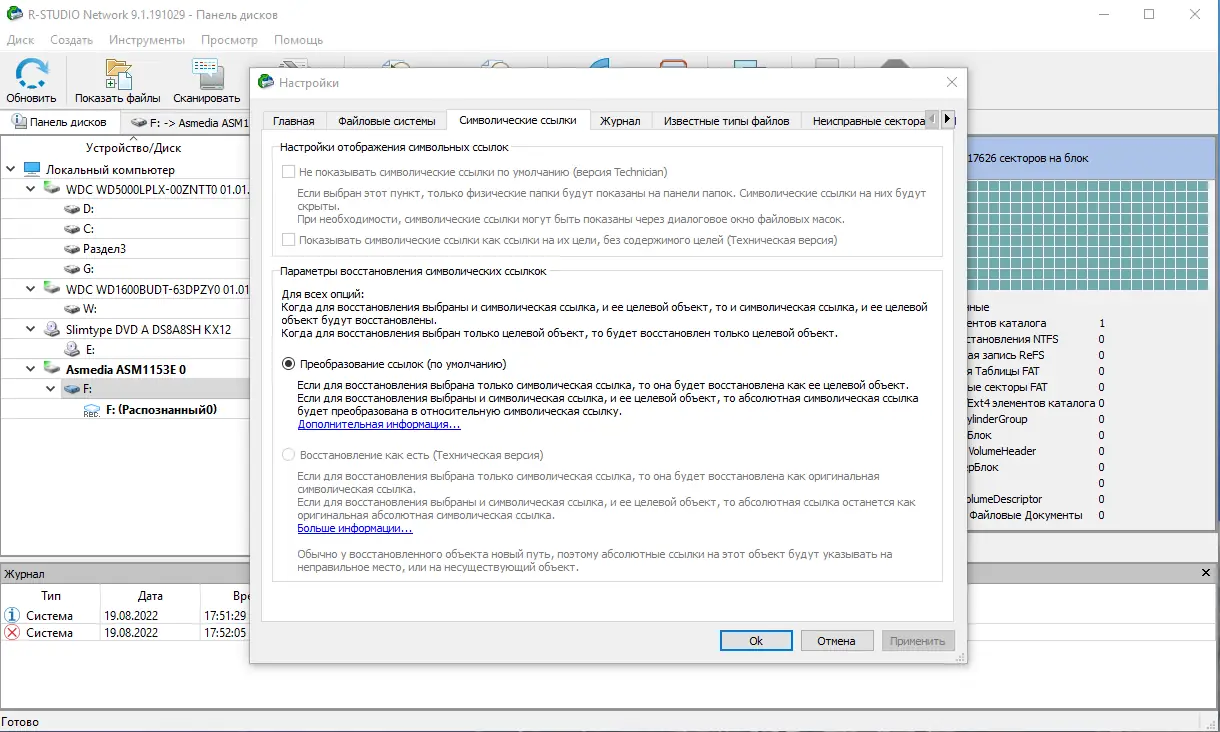Viewport: 1220px width, 732px height.
Task: Collapse the Локальный компьютер tree node
Action: (x=11, y=170)
